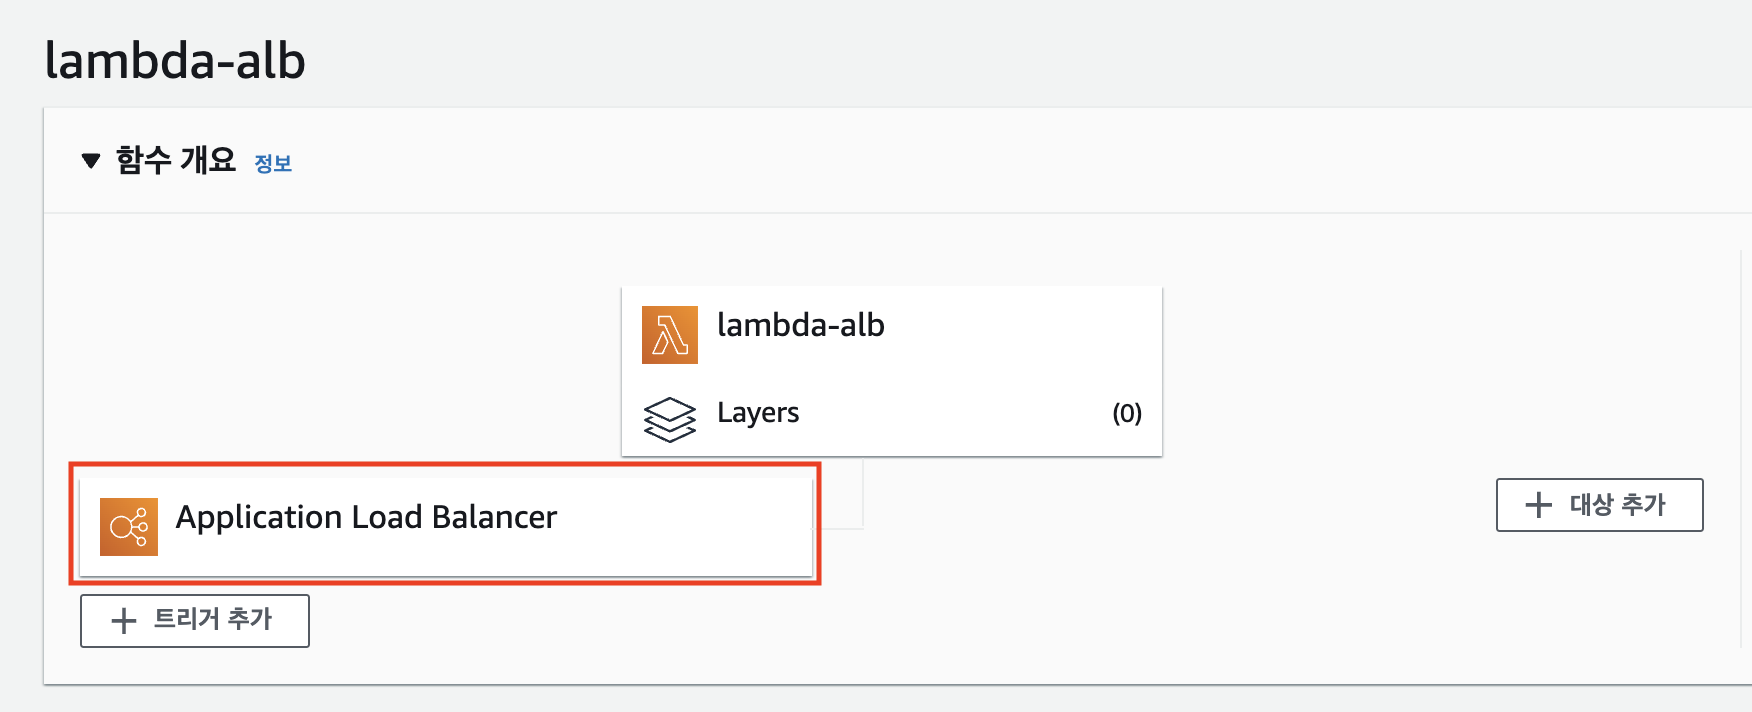Click Application Load Balancer text label

pos(367,517)
